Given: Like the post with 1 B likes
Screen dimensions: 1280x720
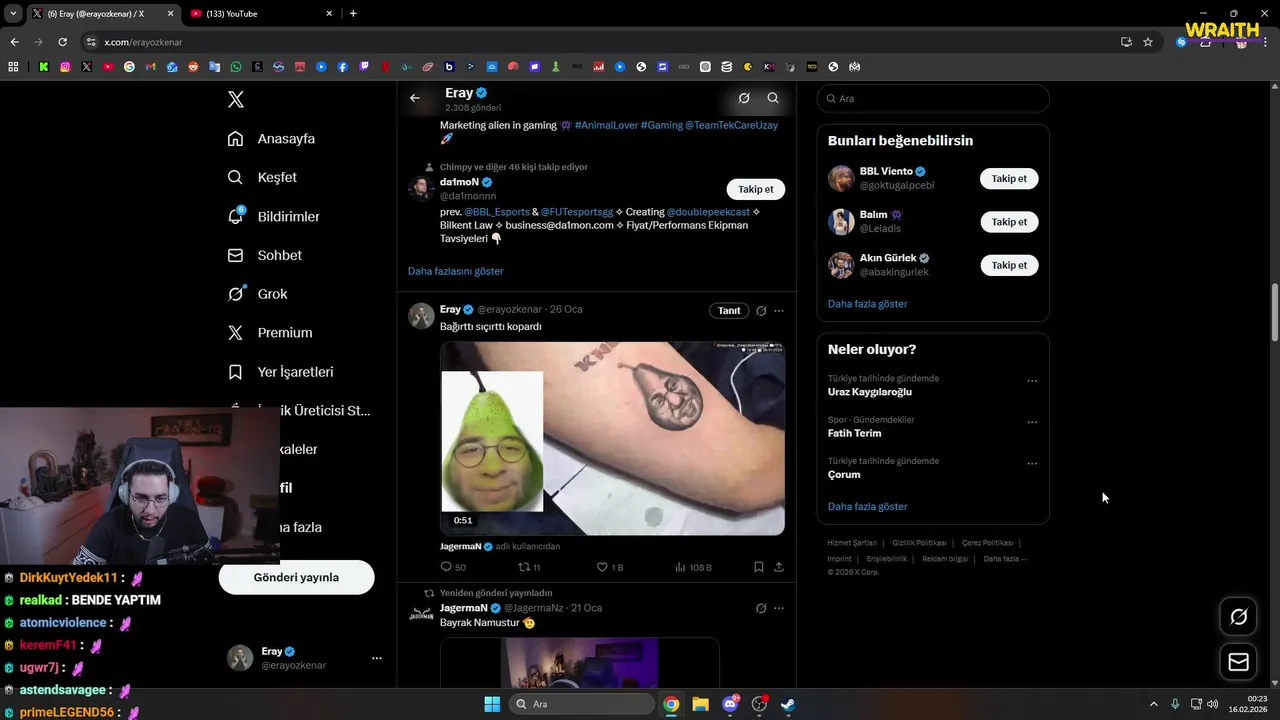Looking at the screenshot, I should 610,567.
